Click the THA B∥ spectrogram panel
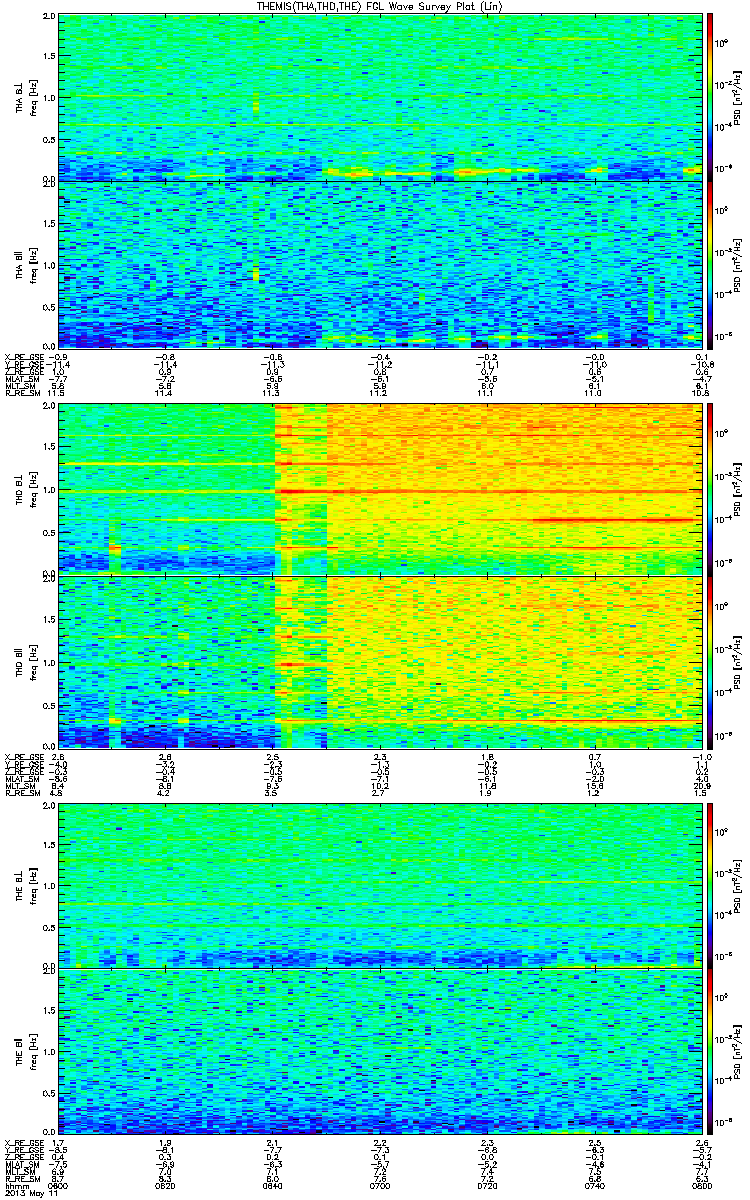 (378, 264)
